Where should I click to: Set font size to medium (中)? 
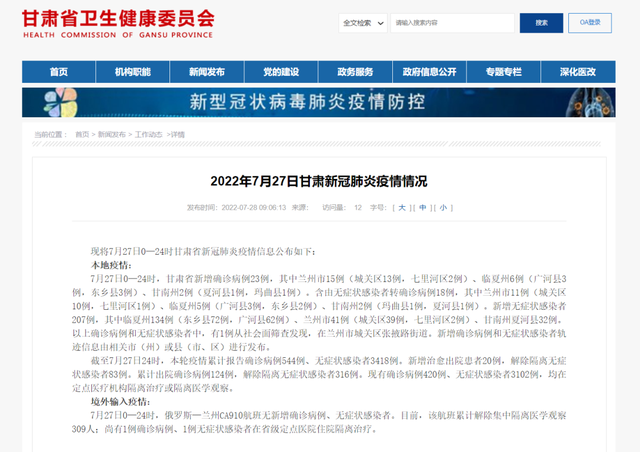click(423, 208)
